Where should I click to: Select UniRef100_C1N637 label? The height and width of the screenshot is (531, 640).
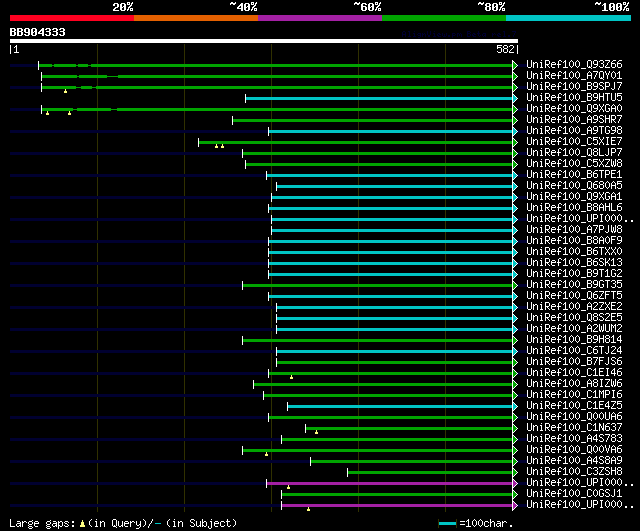pos(574,428)
